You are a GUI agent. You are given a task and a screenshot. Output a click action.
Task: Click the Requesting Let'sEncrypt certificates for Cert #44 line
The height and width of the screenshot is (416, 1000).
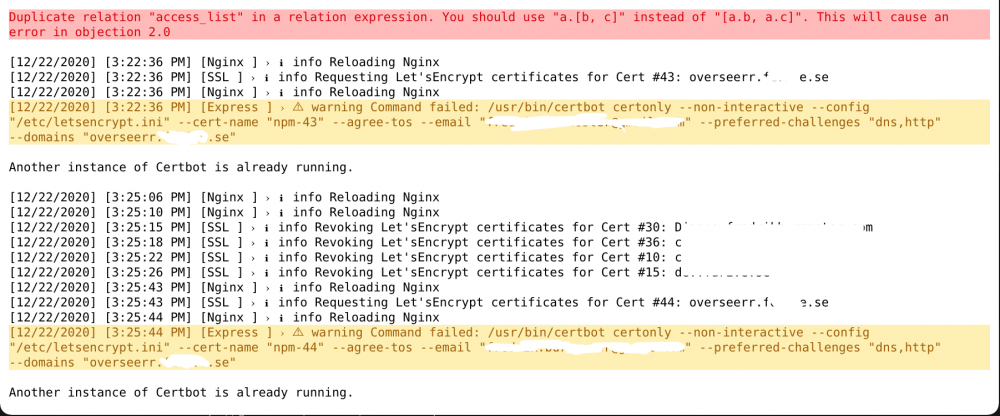[x=419, y=302]
